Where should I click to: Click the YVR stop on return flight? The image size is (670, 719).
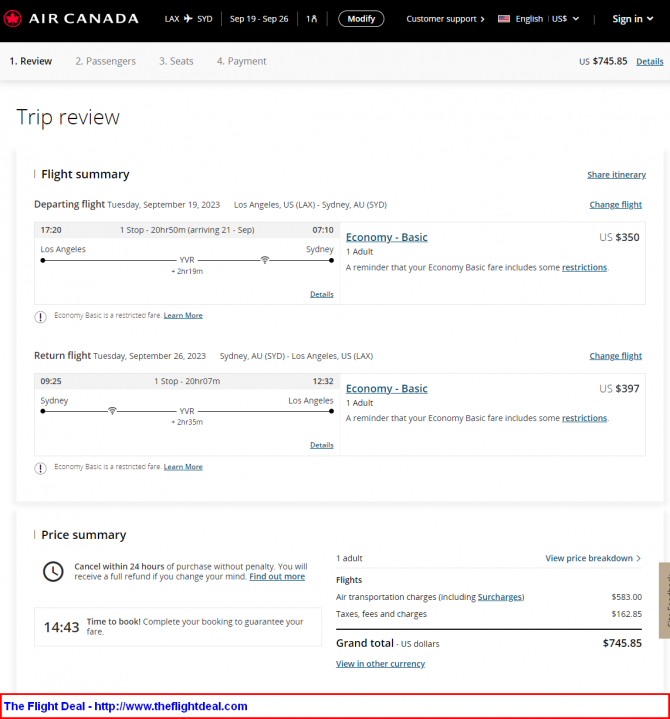[187, 411]
